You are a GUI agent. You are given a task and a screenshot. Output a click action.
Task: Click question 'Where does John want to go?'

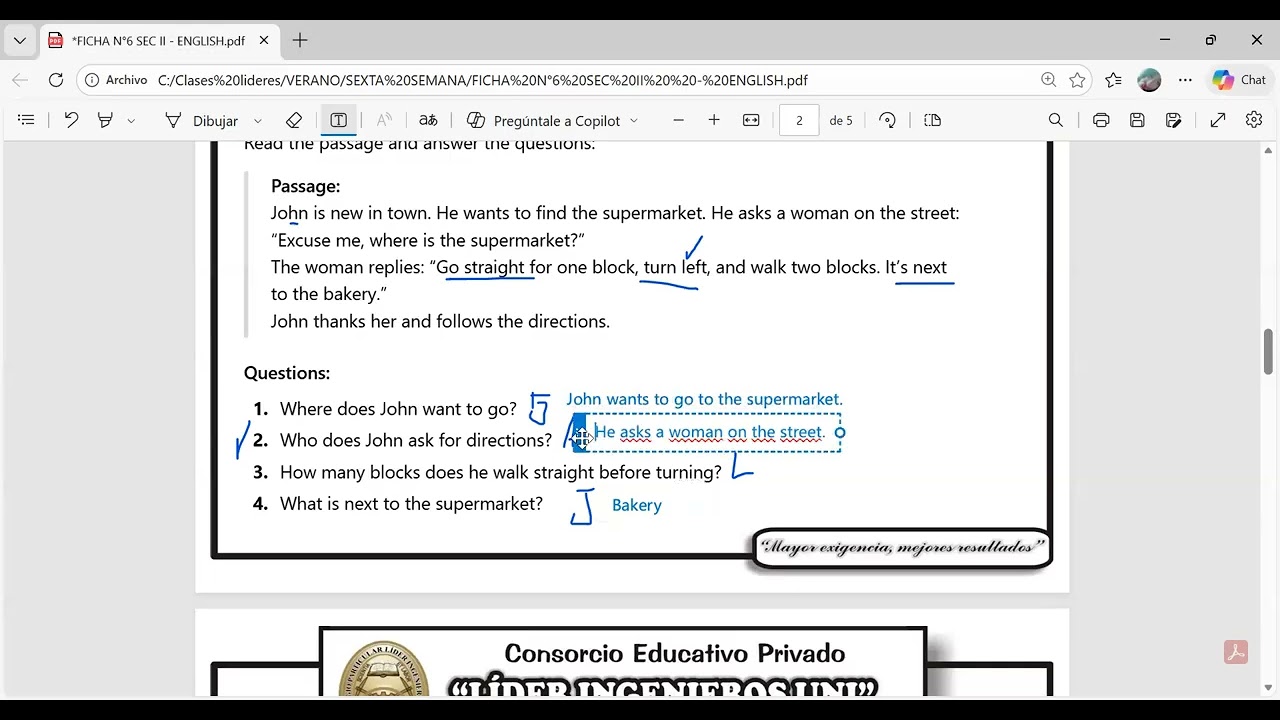398,409
